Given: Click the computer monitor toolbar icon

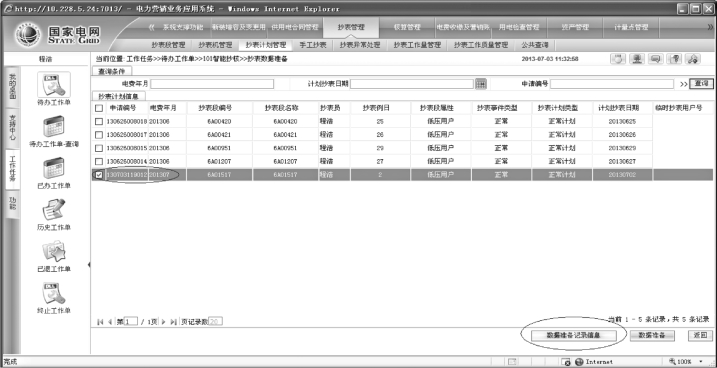Looking at the screenshot, I should coord(637,59).
